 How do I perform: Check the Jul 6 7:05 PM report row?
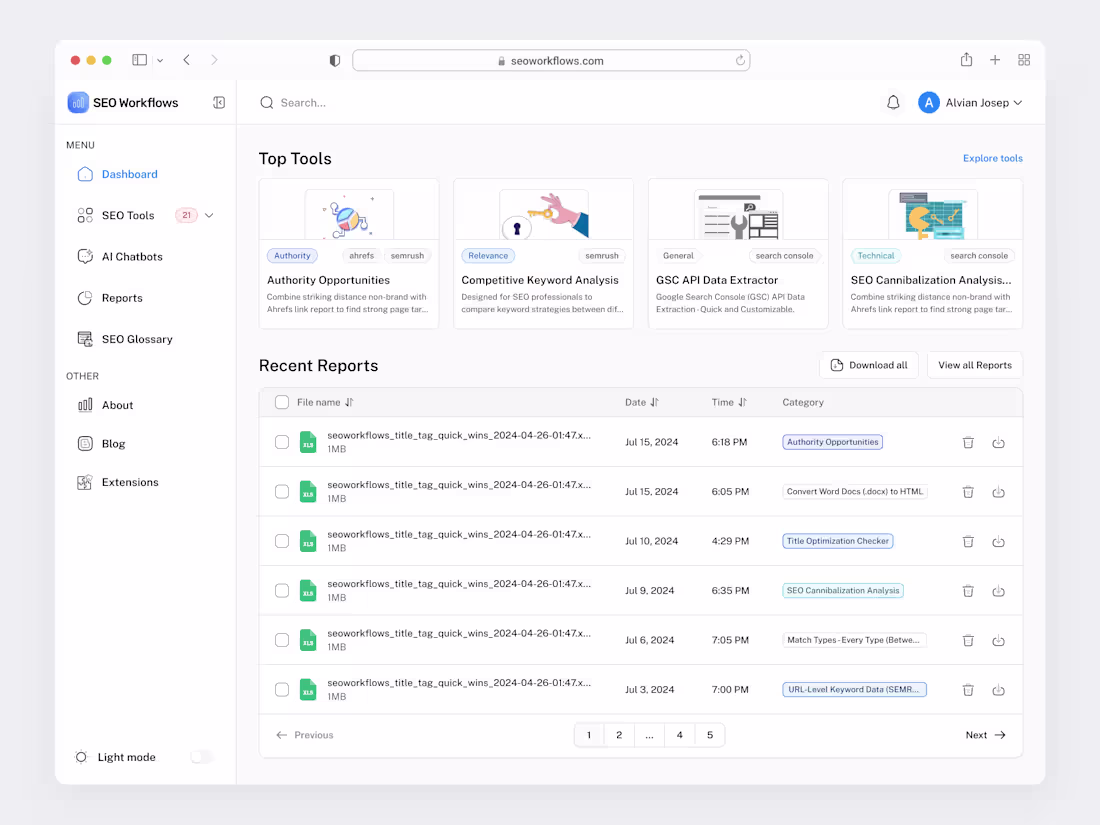(282, 640)
